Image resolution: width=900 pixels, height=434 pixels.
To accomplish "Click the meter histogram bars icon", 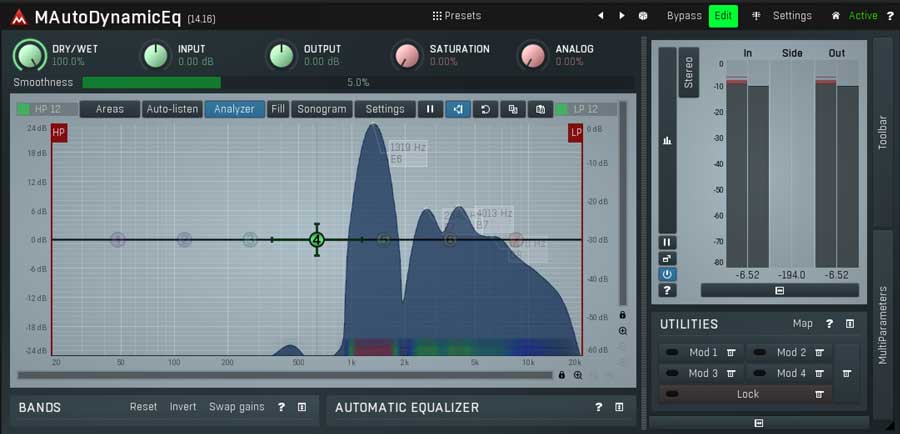I will pyautogui.click(x=667, y=141).
